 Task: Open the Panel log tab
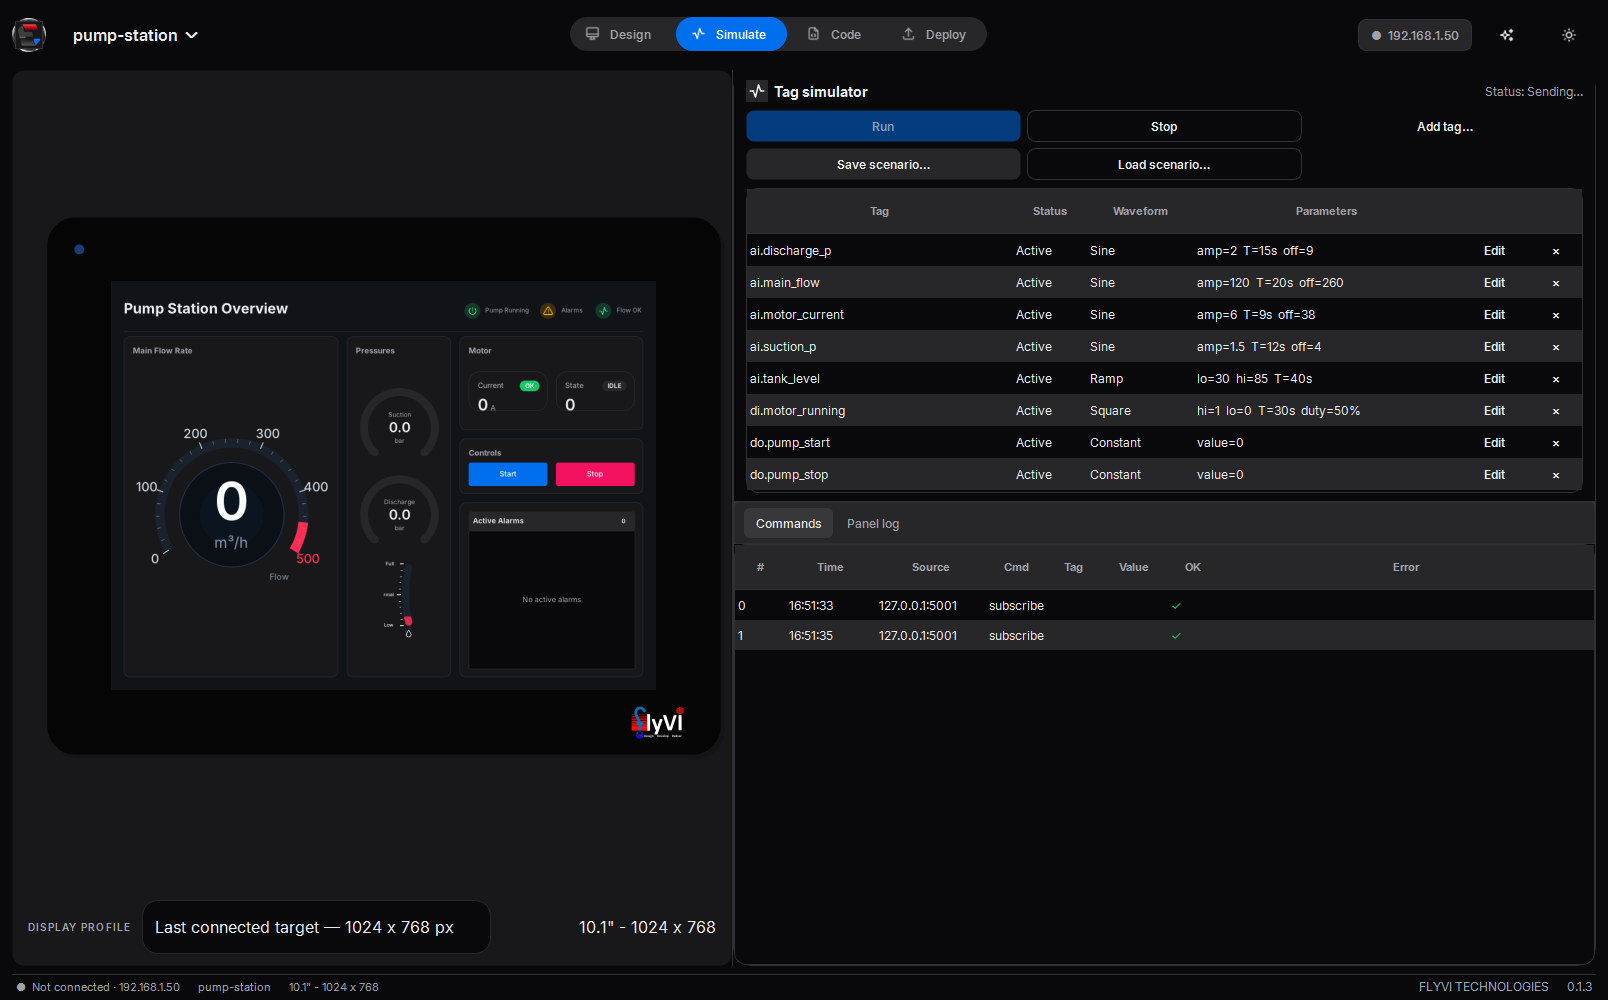tap(873, 524)
